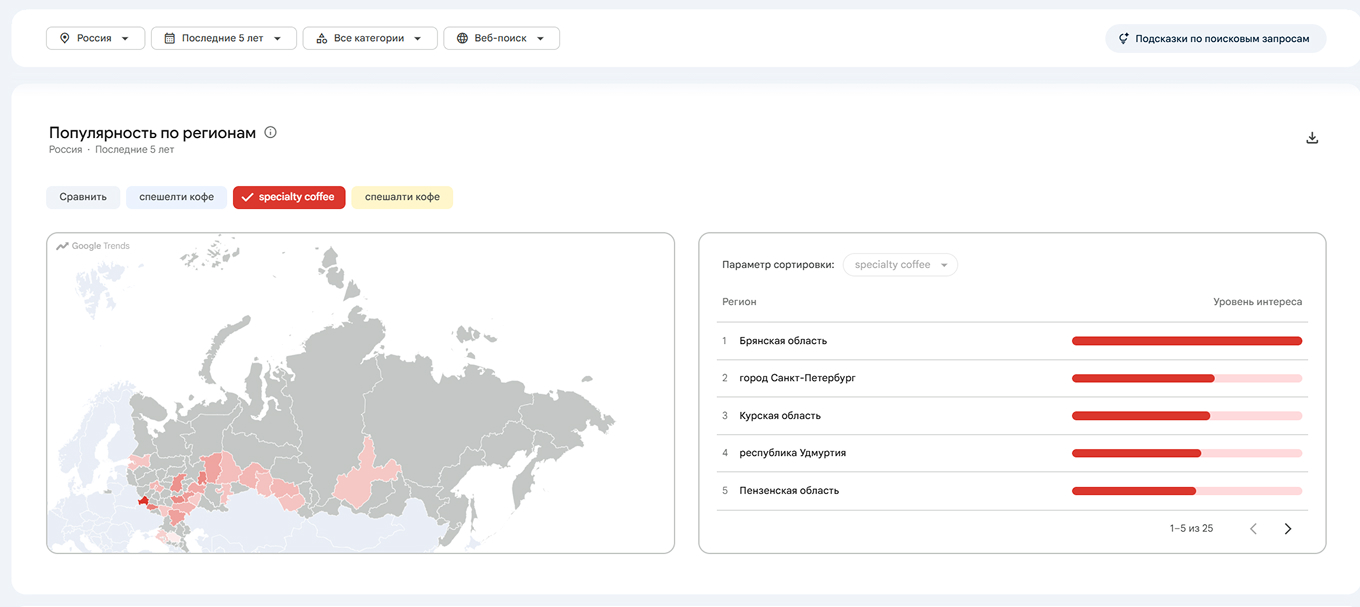
Task: Click the interest bar for Пензенская область
Action: click(1187, 491)
